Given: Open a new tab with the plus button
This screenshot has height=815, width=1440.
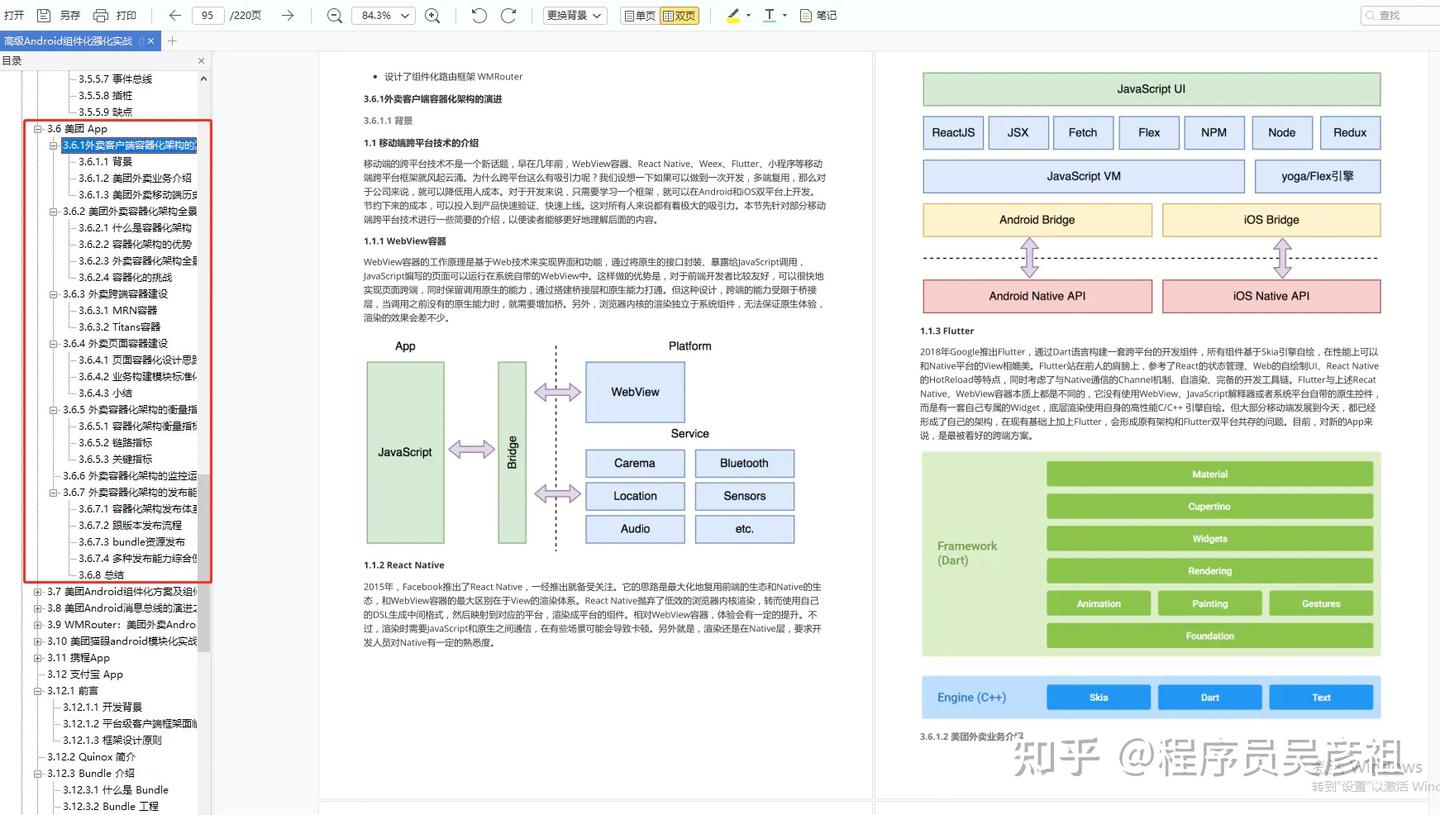Looking at the screenshot, I should [x=171, y=41].
